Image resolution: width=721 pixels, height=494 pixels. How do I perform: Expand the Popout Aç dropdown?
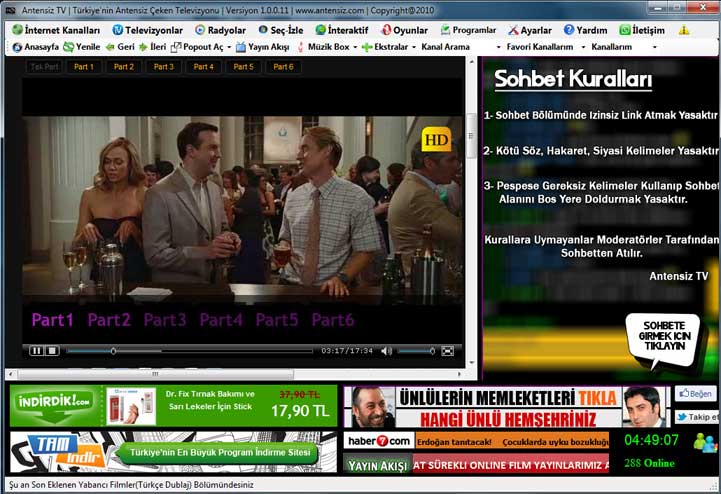[229, 47]
